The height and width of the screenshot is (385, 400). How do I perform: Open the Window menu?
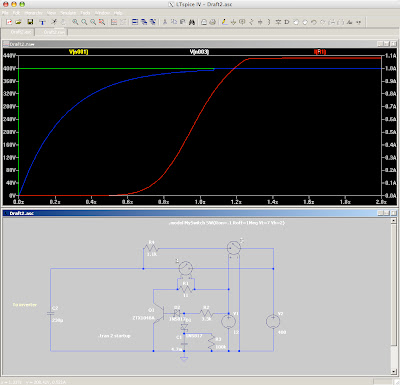click(x=102, y=13)
